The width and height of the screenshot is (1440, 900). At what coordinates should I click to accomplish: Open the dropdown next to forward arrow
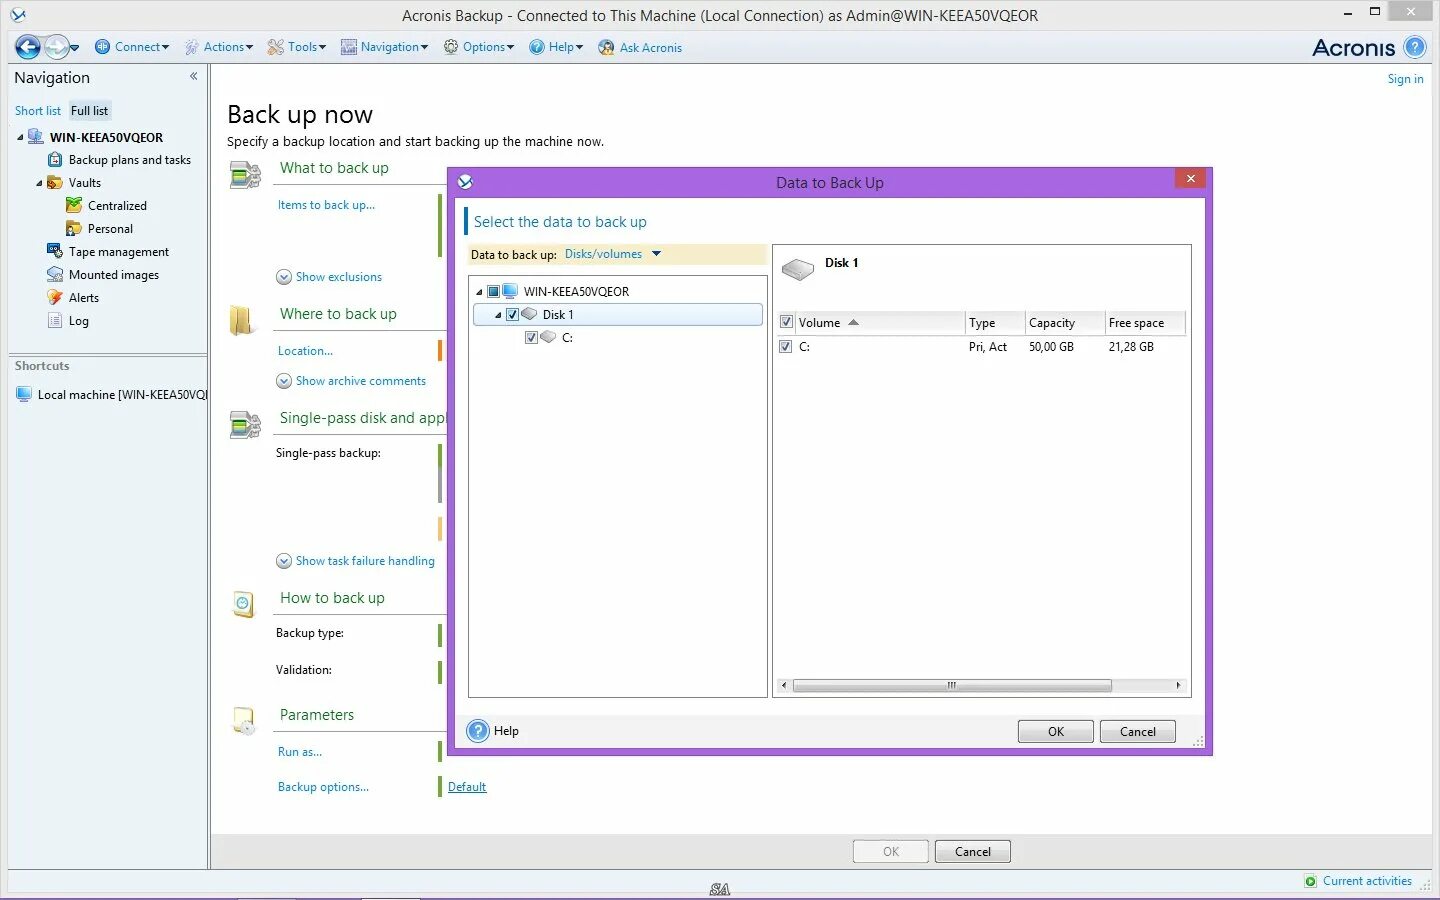click(75, 48)
